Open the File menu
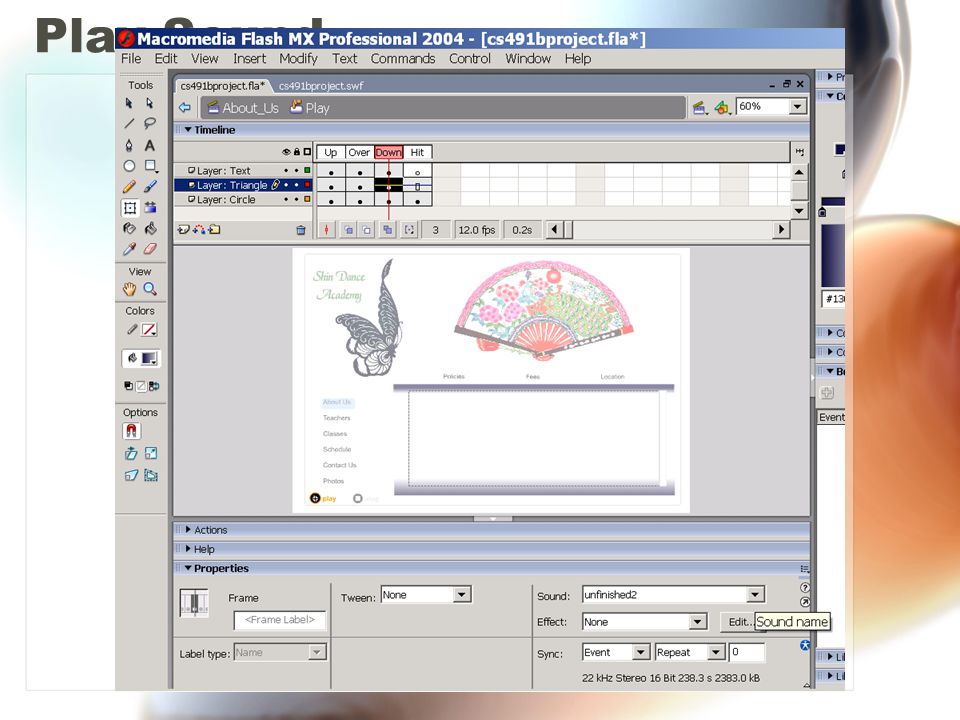960x720 pixels. pyautogui.click(x=131, y=59)
